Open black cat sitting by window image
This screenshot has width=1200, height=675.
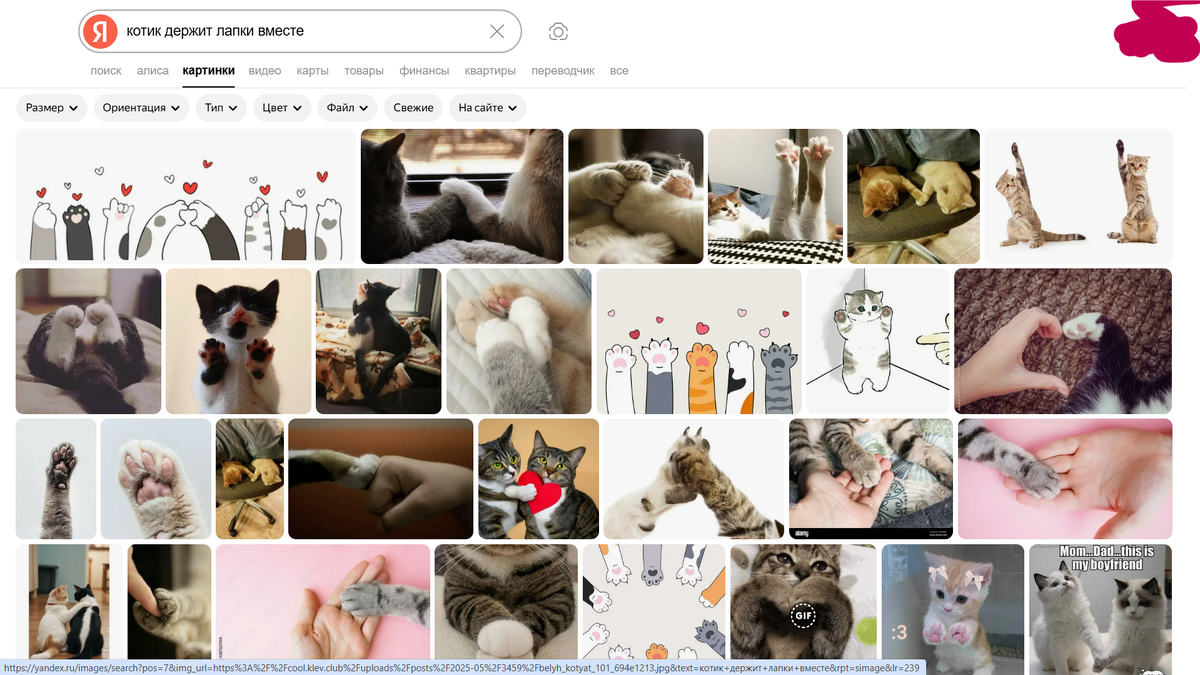(378, 341)
